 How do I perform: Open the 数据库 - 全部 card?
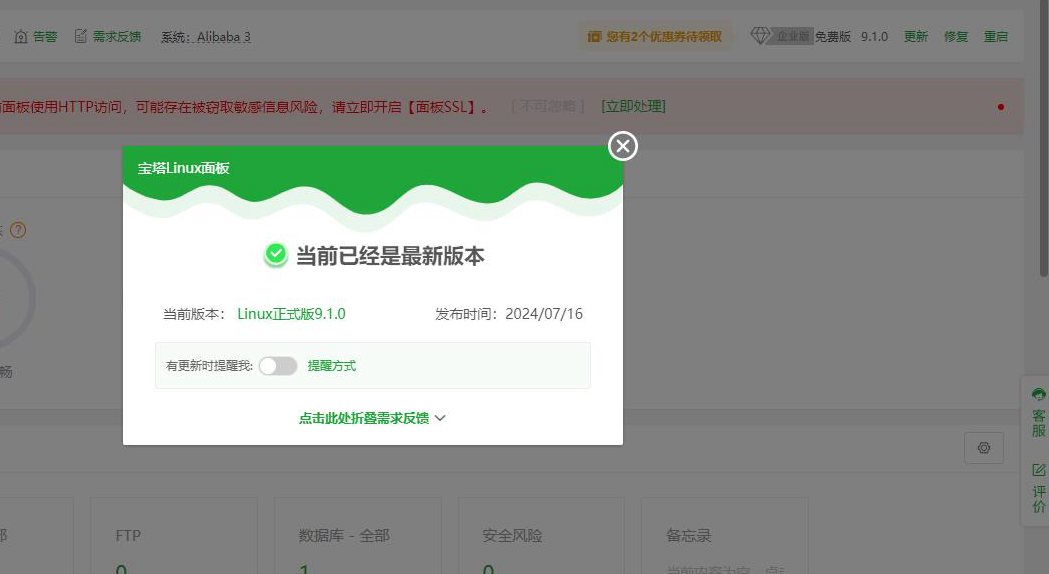pos(358,535)
